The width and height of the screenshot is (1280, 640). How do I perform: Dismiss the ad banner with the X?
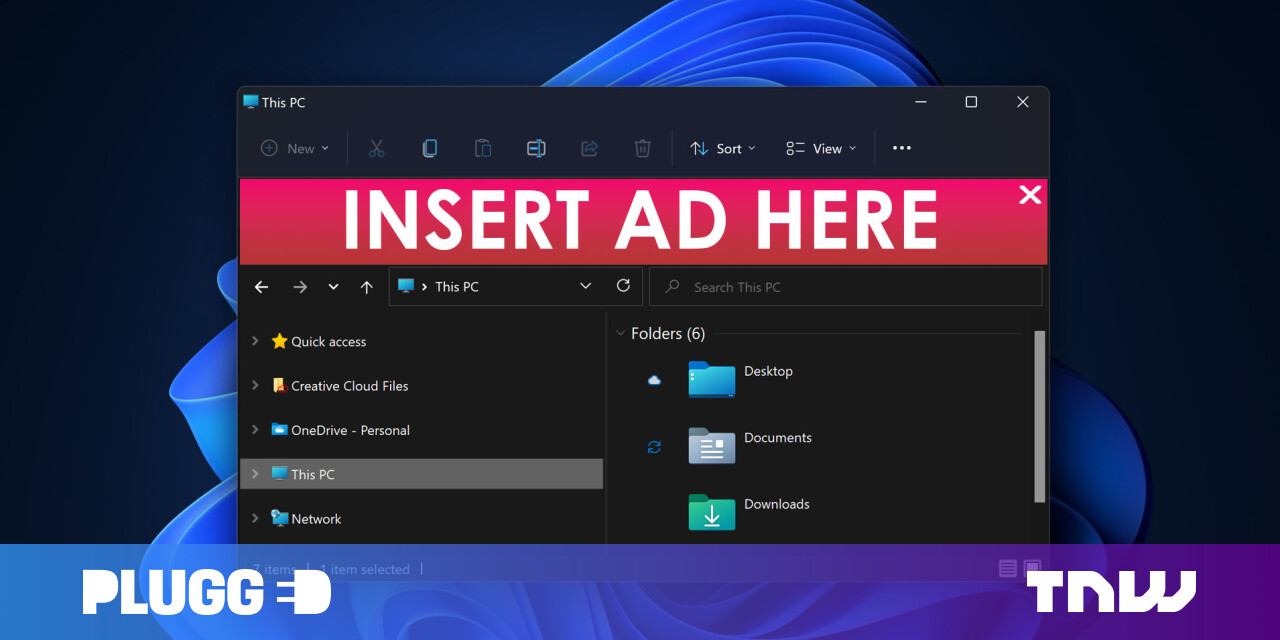point(1030,195)
